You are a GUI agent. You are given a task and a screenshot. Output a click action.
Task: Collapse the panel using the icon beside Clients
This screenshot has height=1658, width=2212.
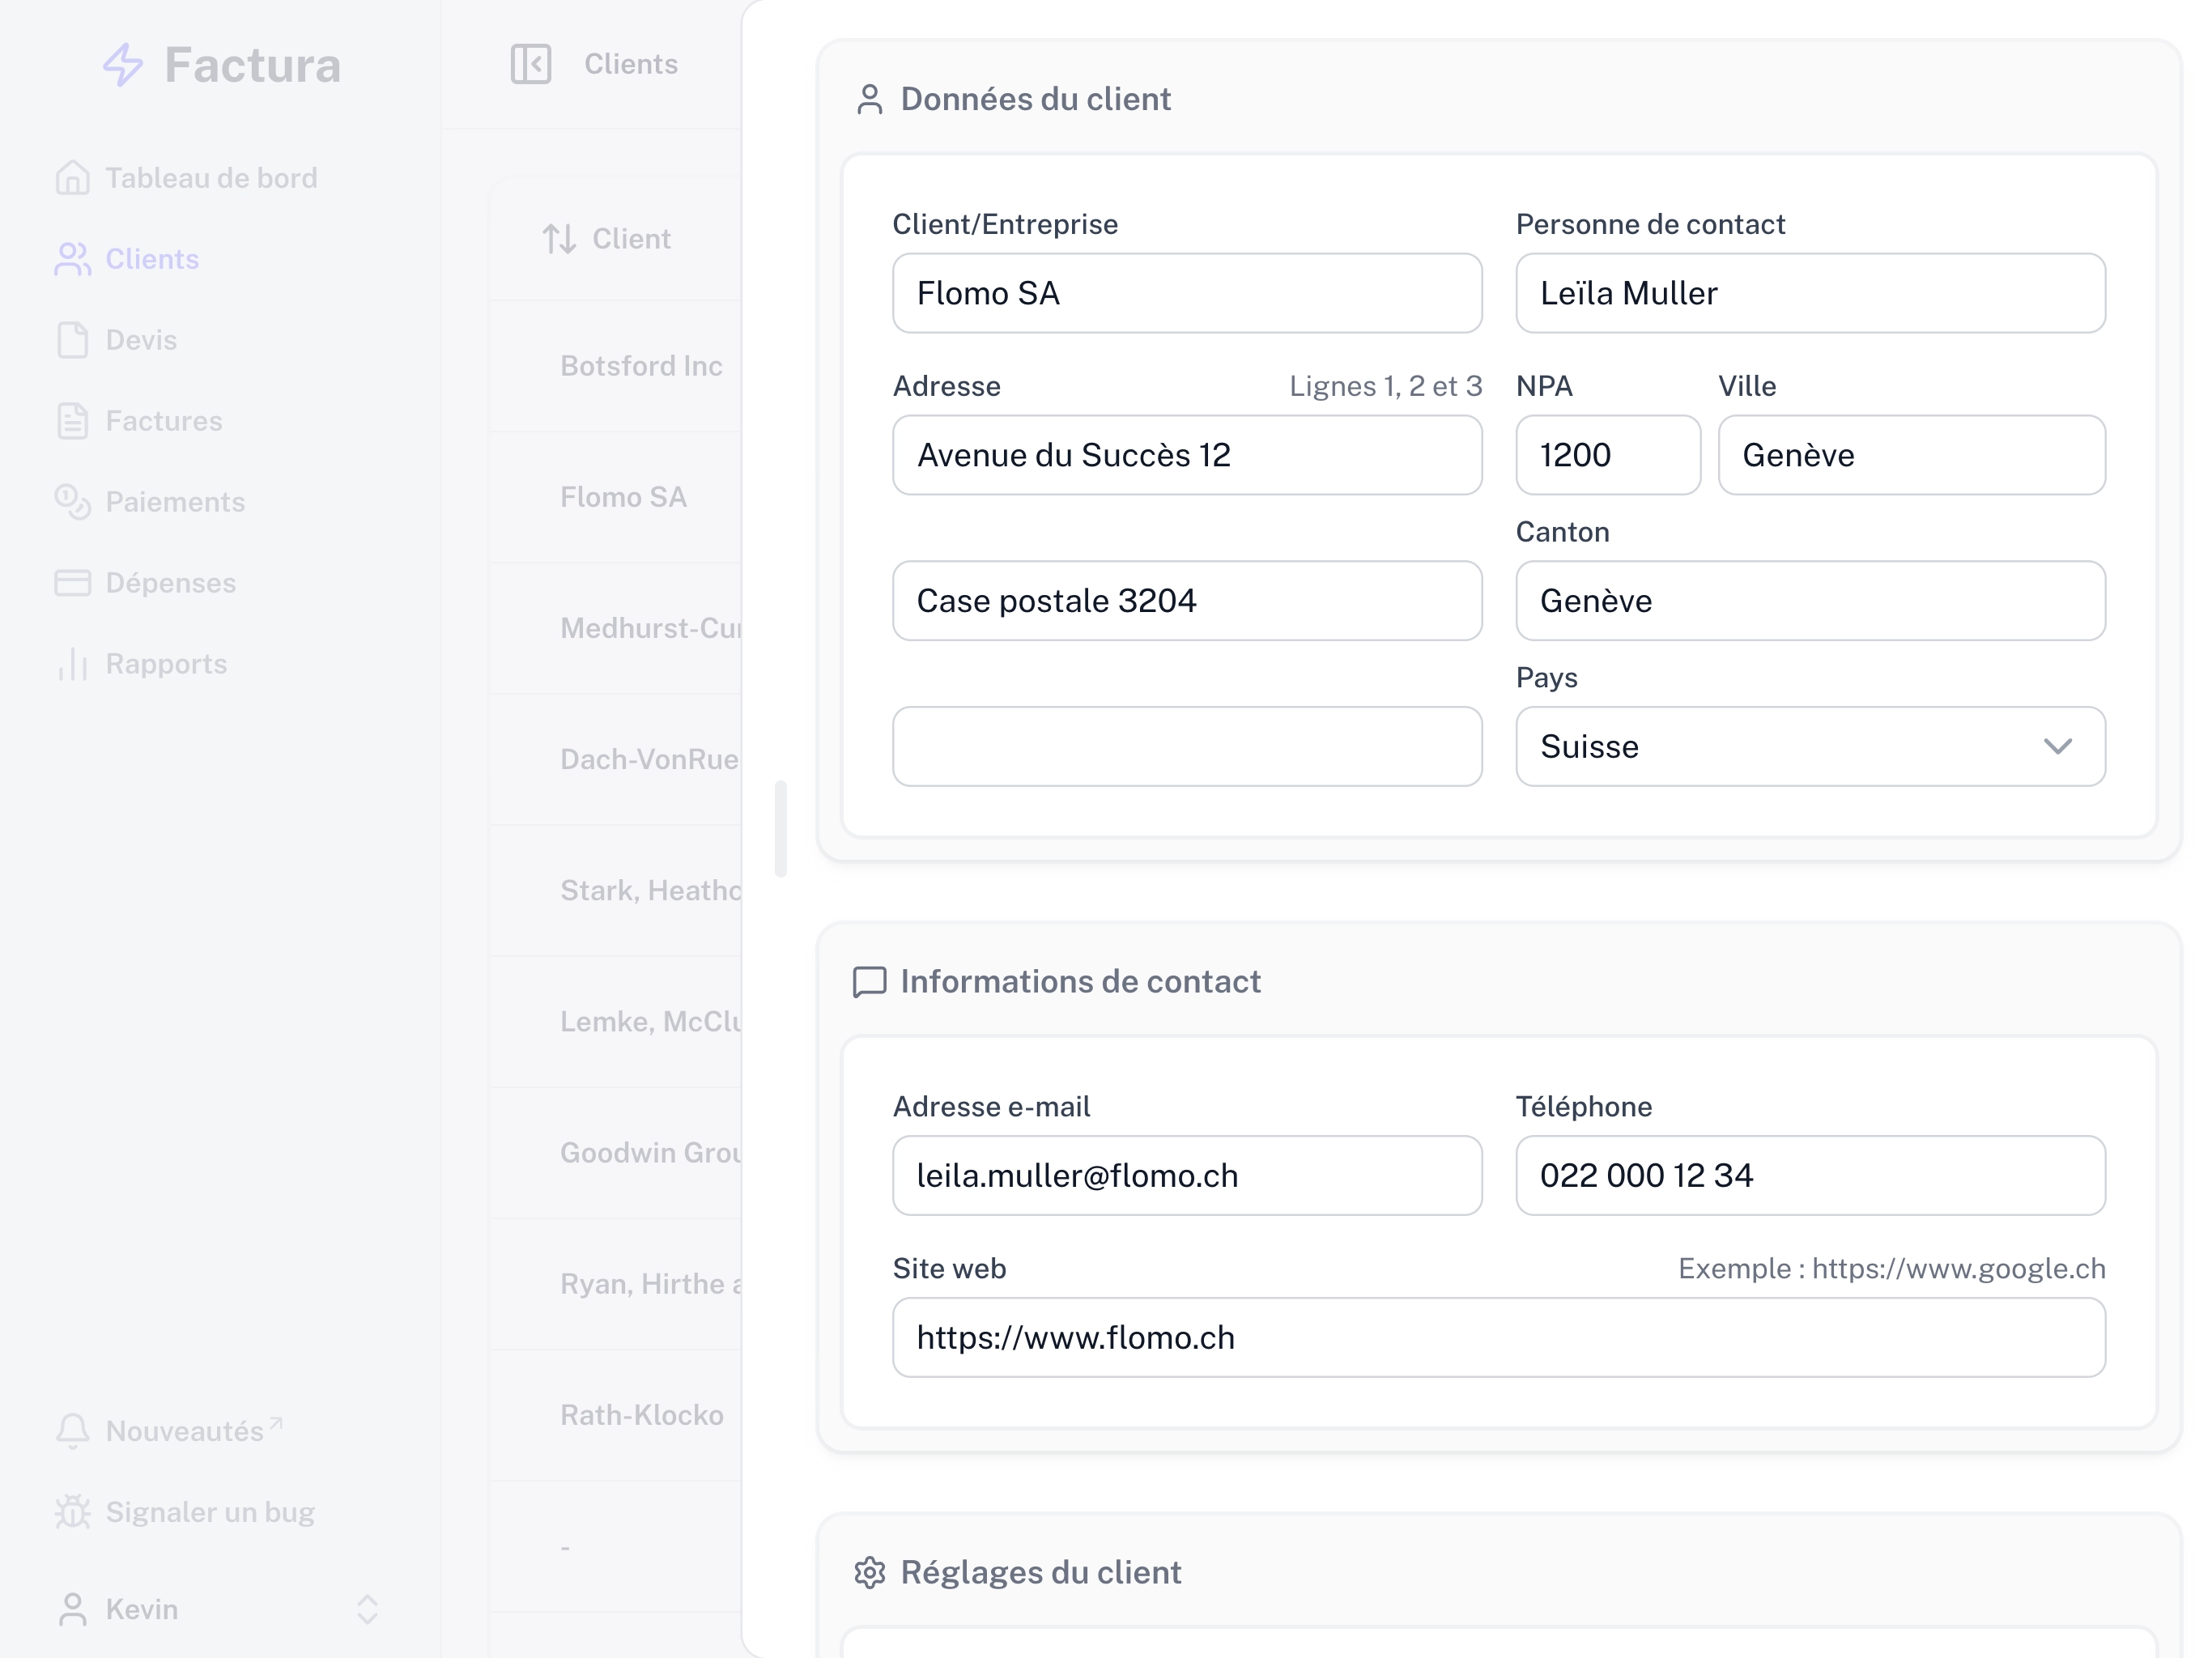click(x=531, y=64)
